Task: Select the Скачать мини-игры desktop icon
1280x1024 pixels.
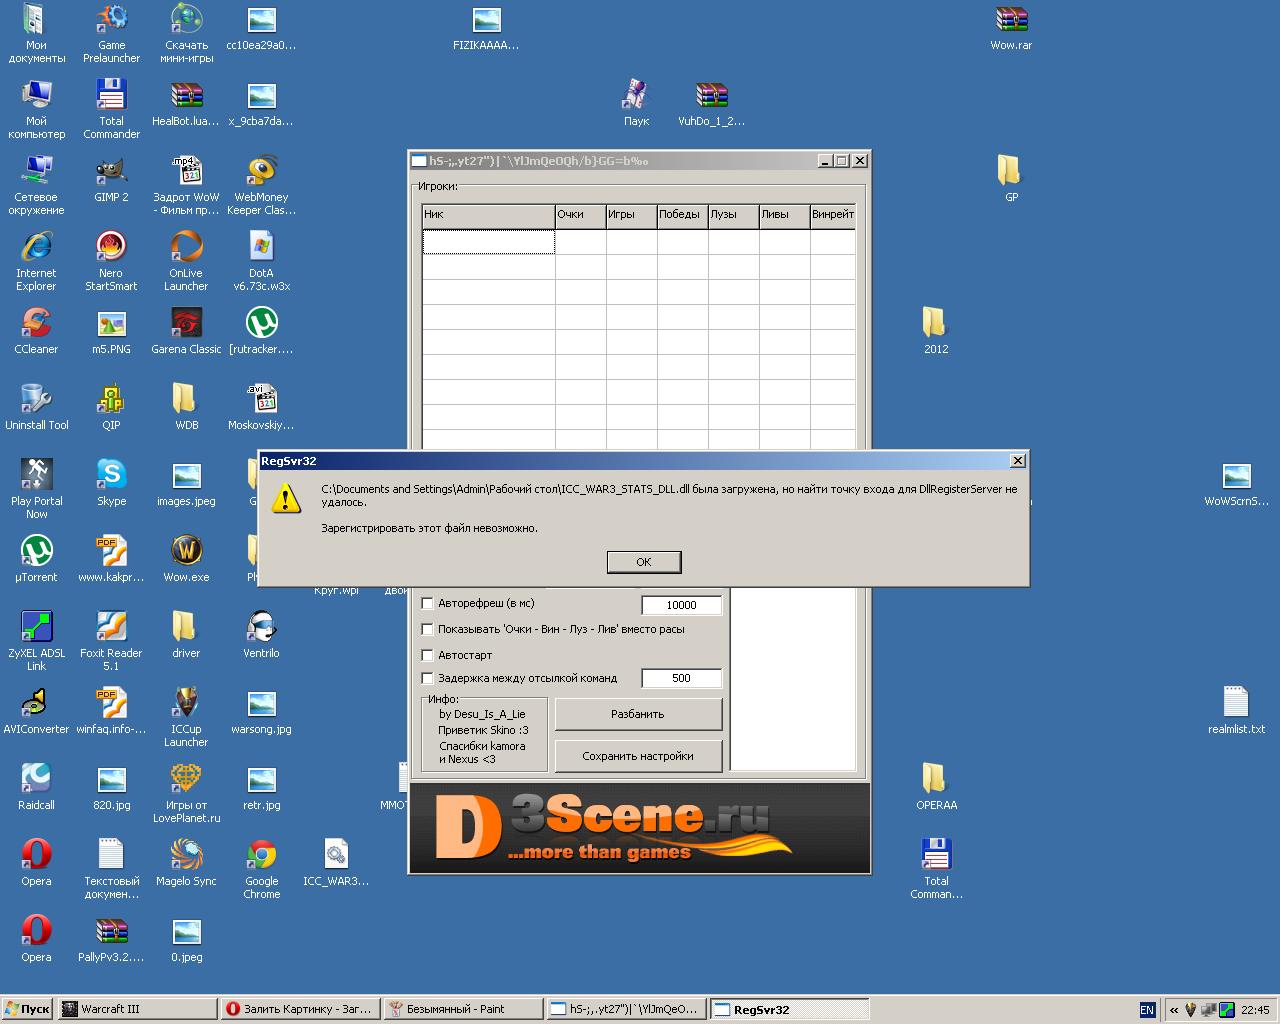Action: [x=186, y=34]
